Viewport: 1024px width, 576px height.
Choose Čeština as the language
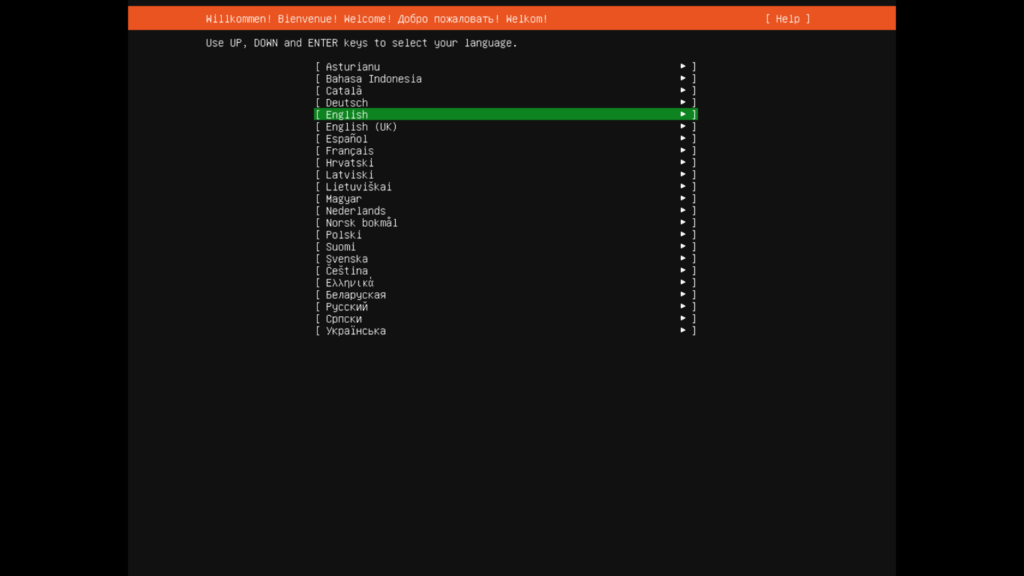pyautogui.click(x=505, y=271)
